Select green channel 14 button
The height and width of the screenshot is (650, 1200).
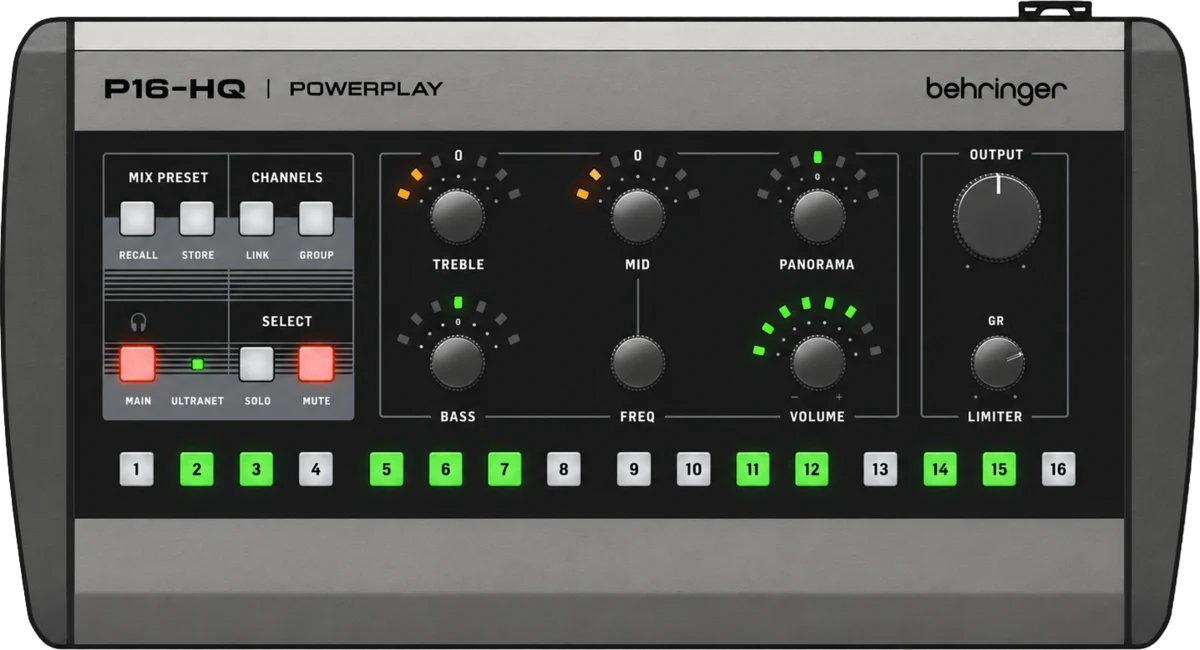click(940, 469)
